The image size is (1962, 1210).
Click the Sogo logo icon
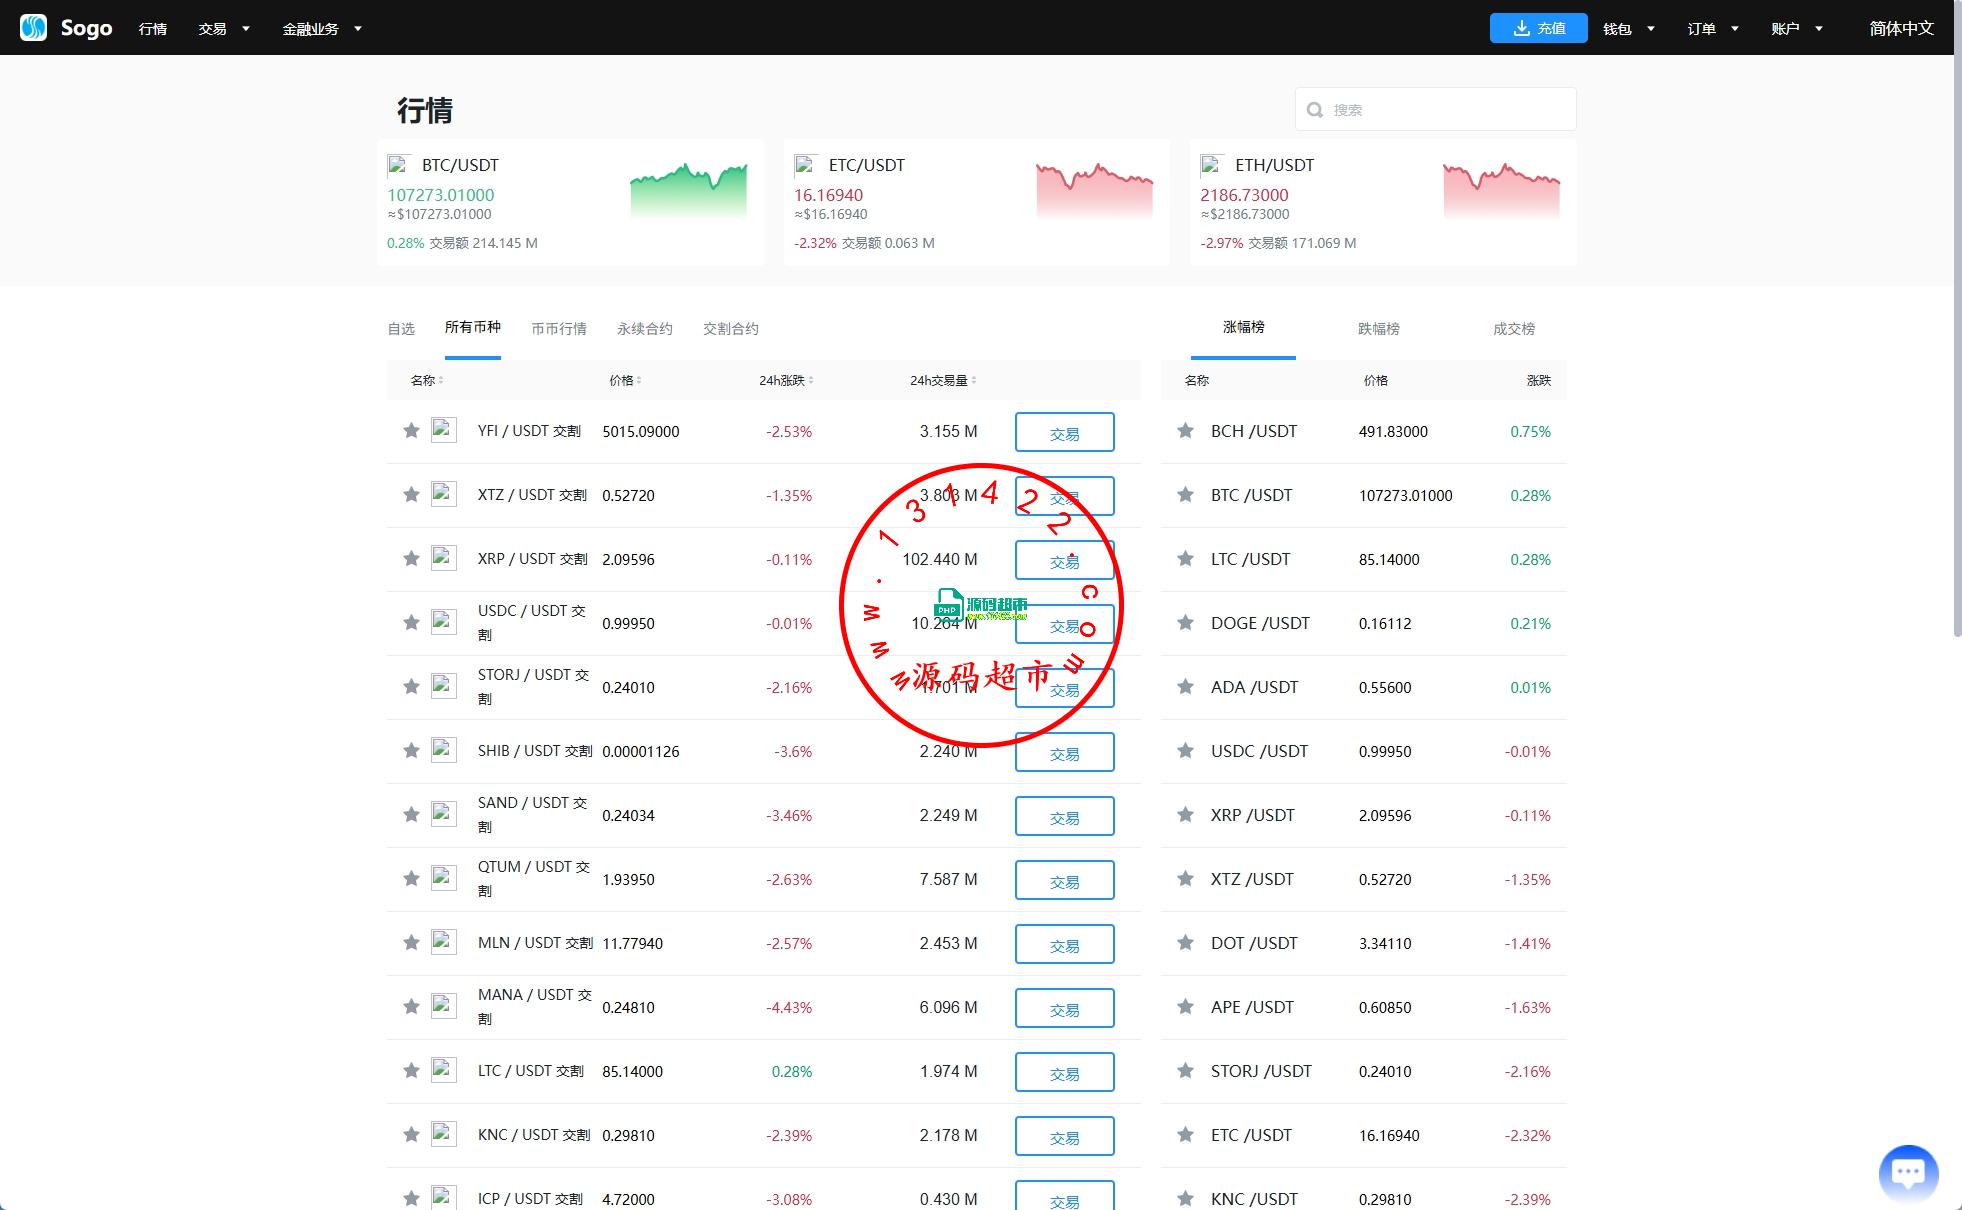(33, 28)
